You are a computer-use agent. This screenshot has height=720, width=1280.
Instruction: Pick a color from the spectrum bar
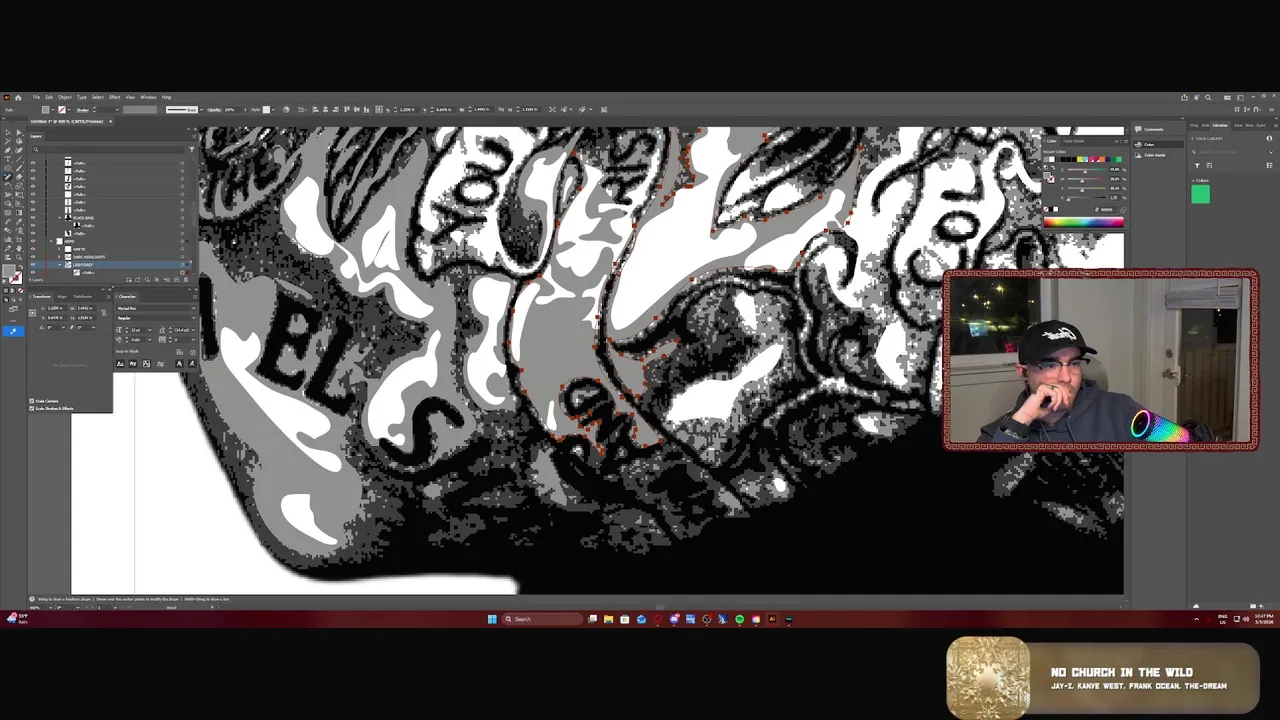tap(1084, 222)
